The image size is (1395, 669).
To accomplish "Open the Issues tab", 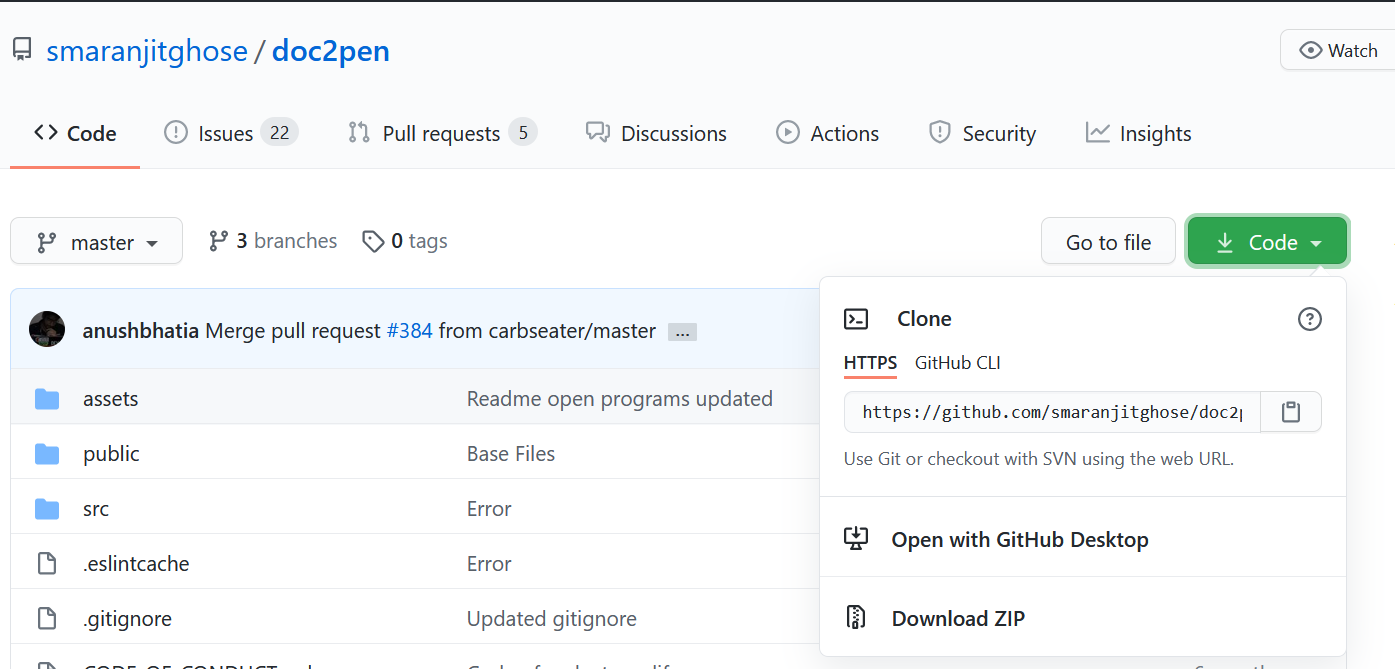I will click(x=231, y=133).
